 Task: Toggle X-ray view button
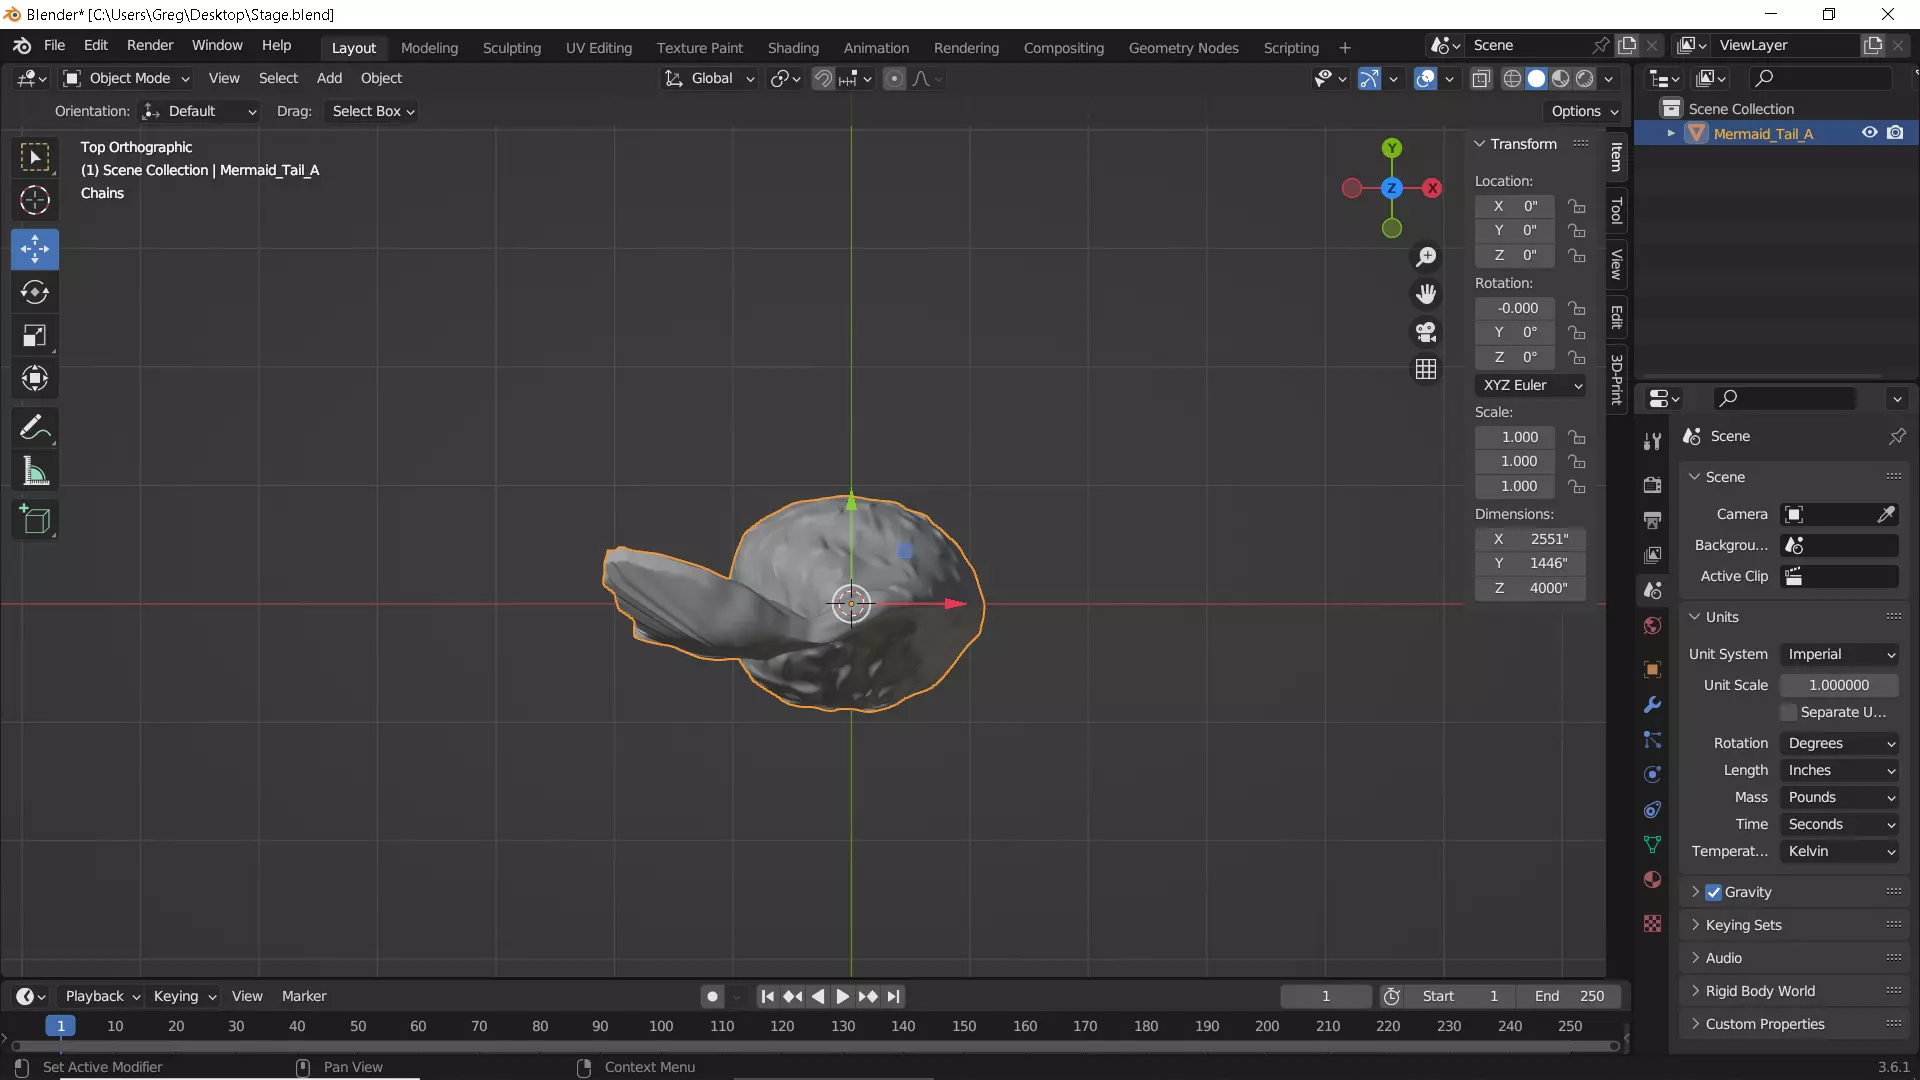point(1481,78)
